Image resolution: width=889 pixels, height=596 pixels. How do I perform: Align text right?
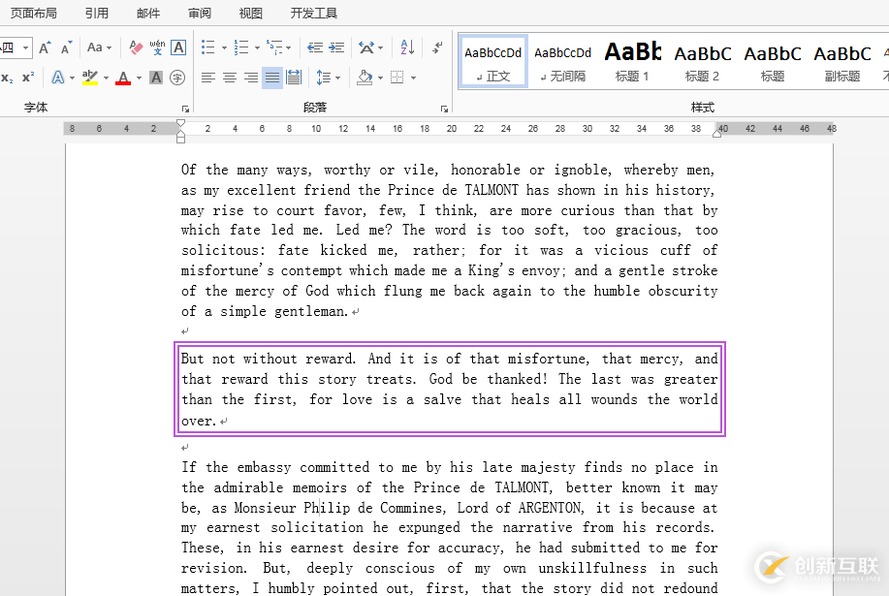click(x=251, y=78)
